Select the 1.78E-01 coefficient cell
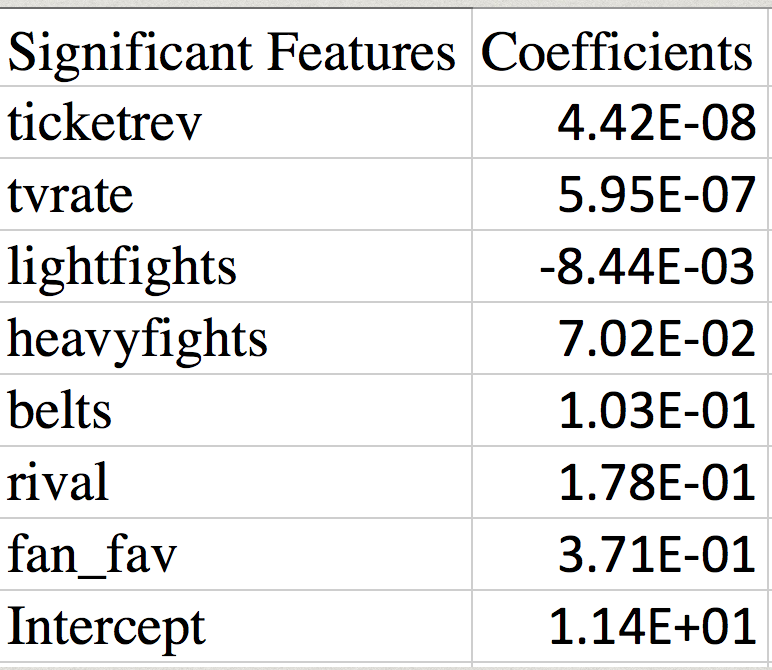The width and height of the screenshot is (772, 670). coord(655,483)
